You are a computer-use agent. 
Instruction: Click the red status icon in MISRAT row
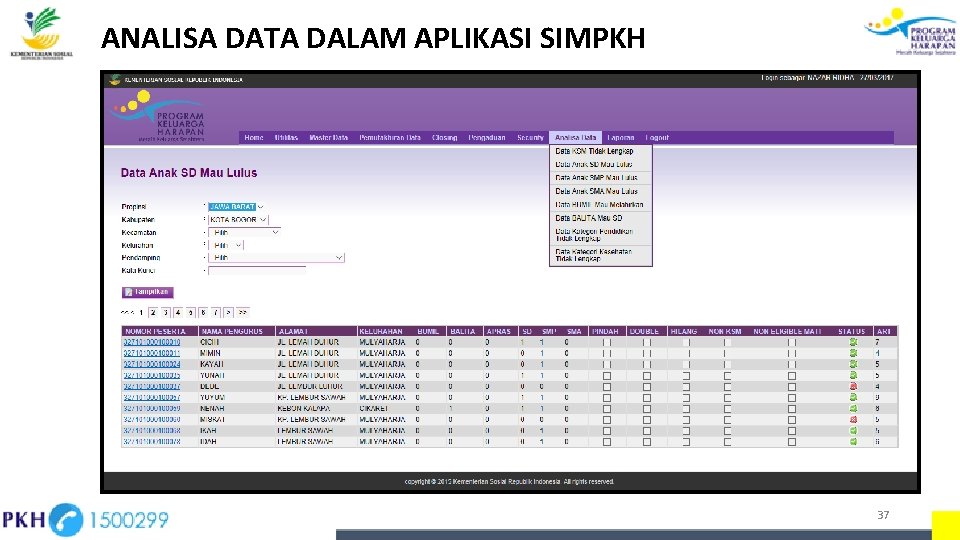(853, 419)
